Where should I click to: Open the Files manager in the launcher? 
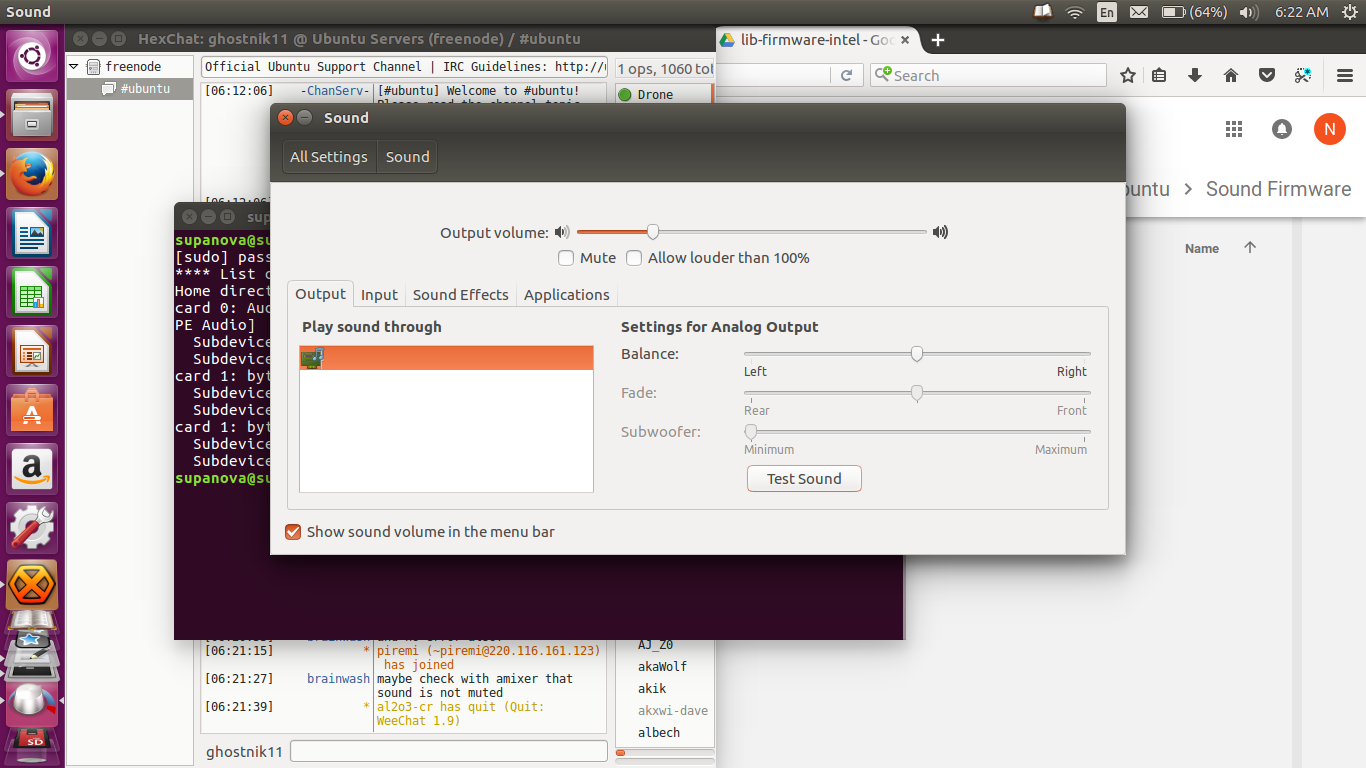pos(33,116)
